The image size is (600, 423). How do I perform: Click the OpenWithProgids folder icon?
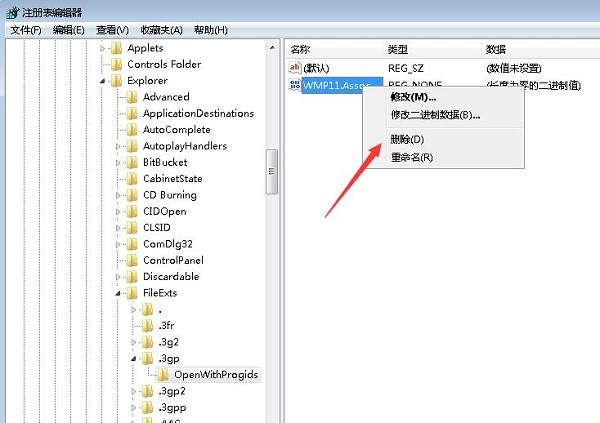pos(163,374)
